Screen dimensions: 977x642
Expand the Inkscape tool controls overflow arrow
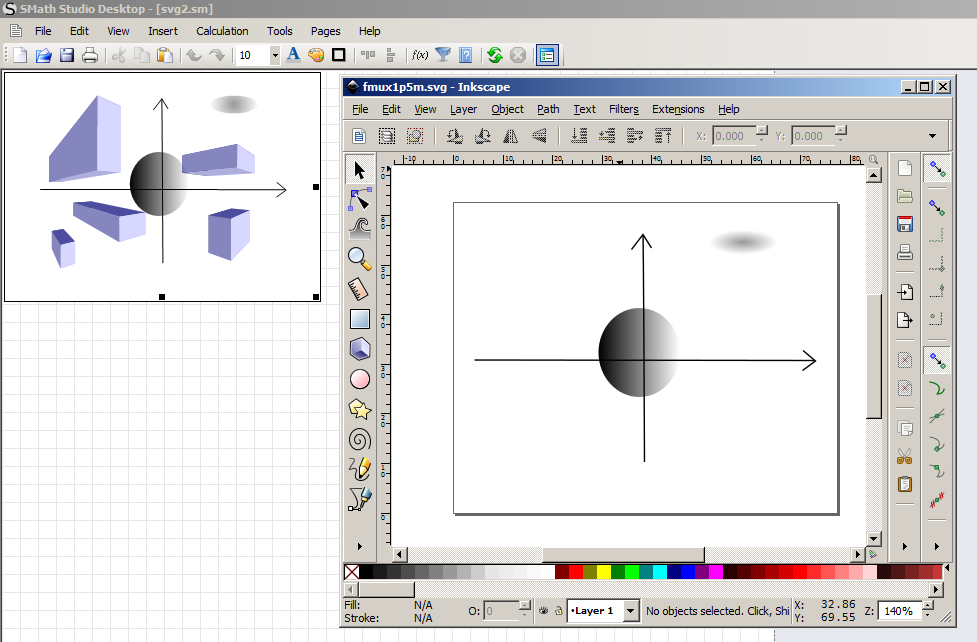pos(932,136)
